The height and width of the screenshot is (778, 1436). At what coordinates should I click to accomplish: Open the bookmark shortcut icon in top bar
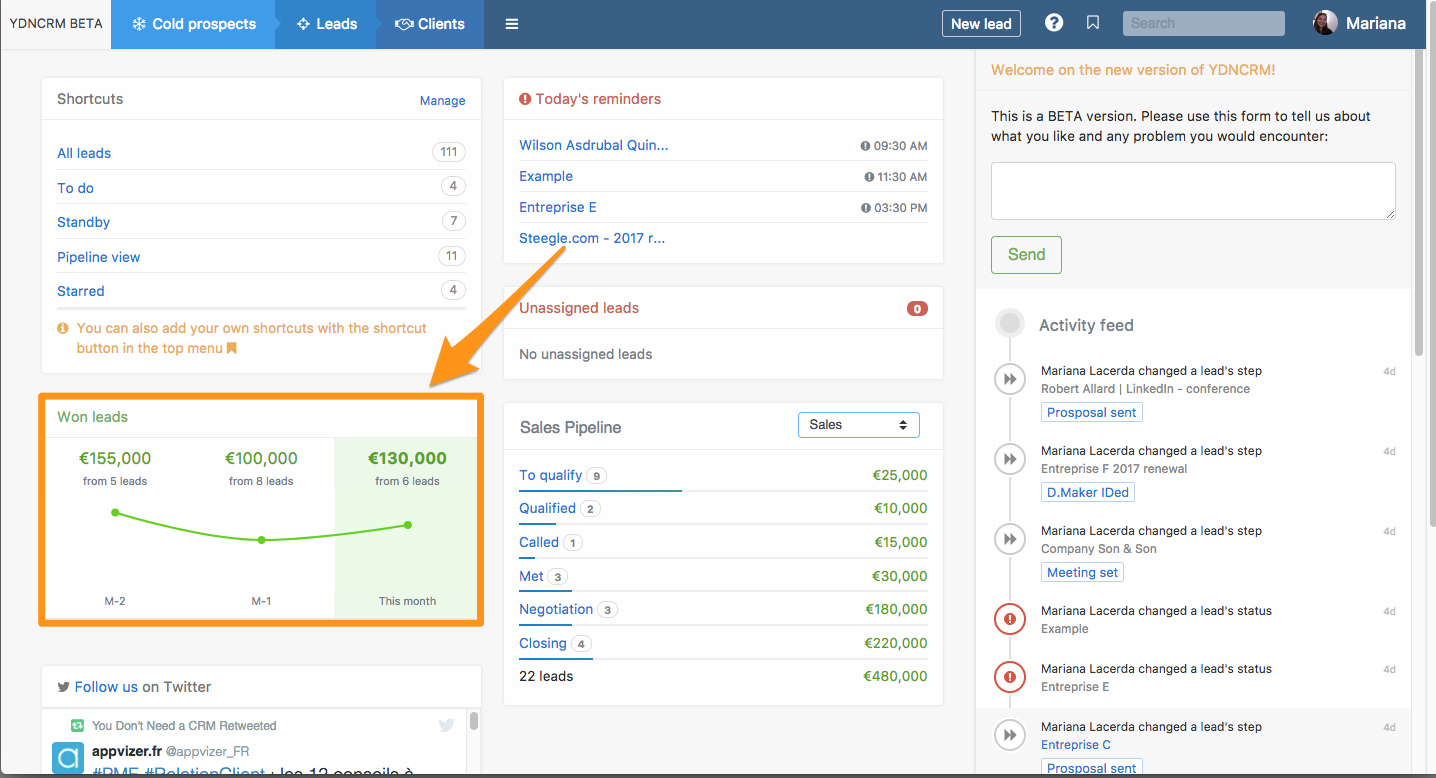1093,23
